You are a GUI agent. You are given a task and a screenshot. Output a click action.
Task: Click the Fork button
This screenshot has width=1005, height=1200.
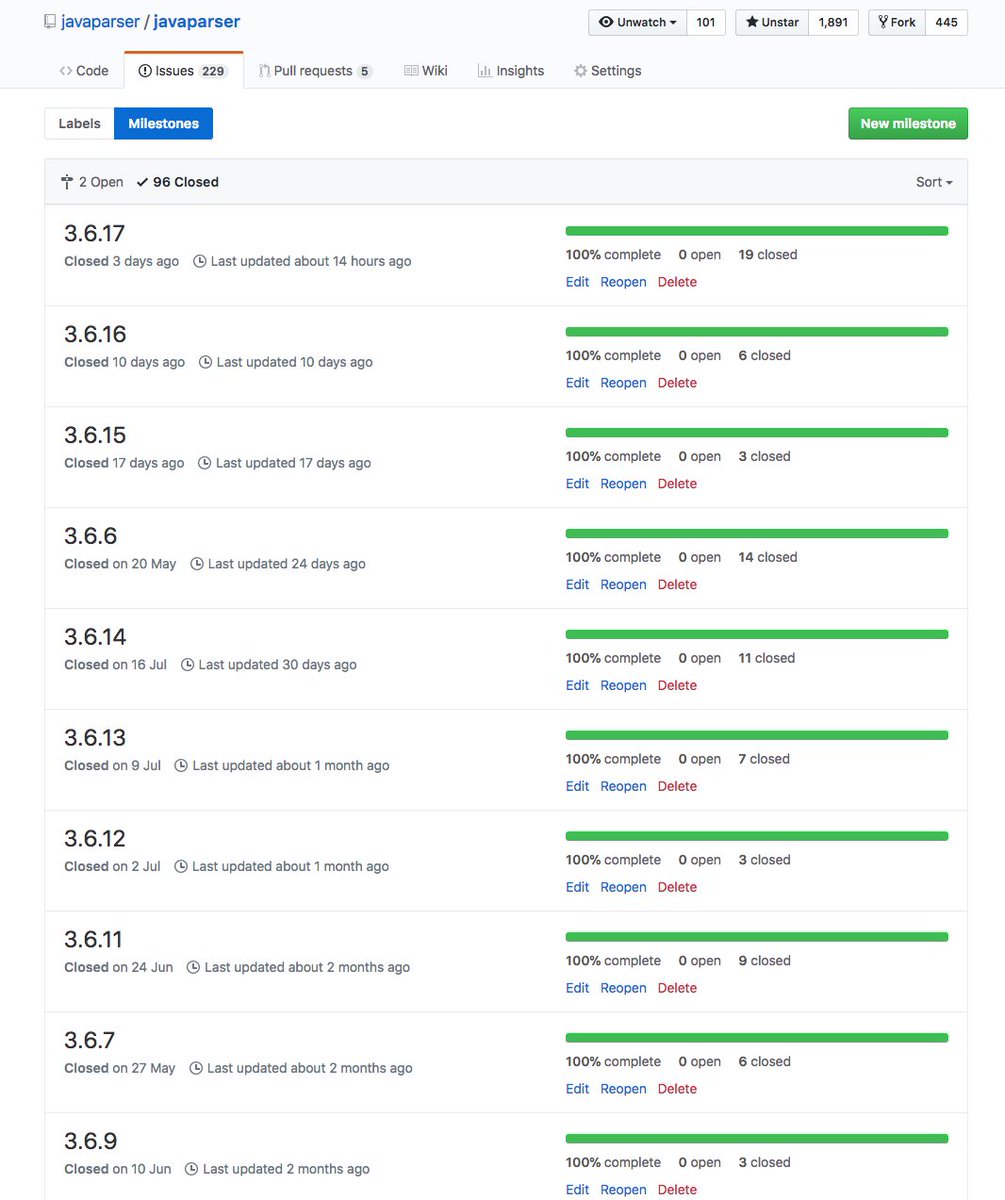(897, 22)
